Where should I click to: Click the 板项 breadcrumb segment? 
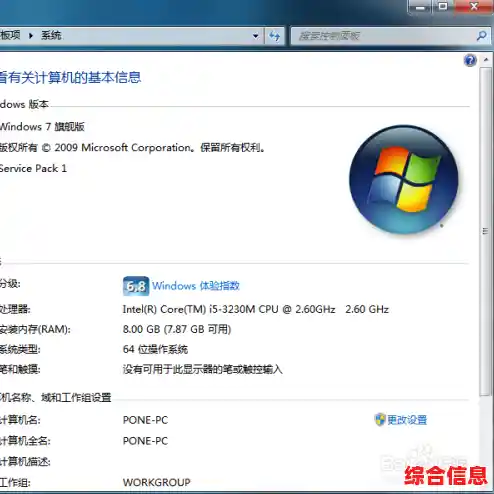coord(10,35)
